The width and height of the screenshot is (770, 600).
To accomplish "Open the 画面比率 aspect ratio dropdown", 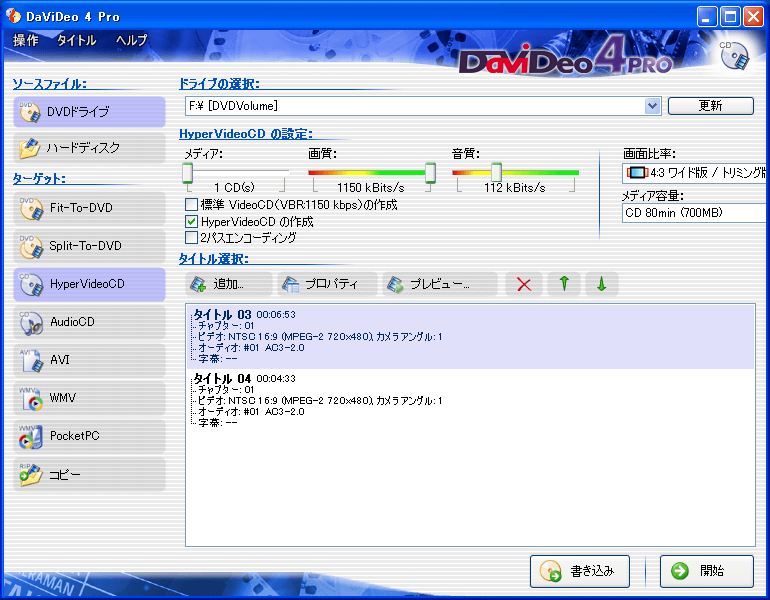I will point(694,173).
